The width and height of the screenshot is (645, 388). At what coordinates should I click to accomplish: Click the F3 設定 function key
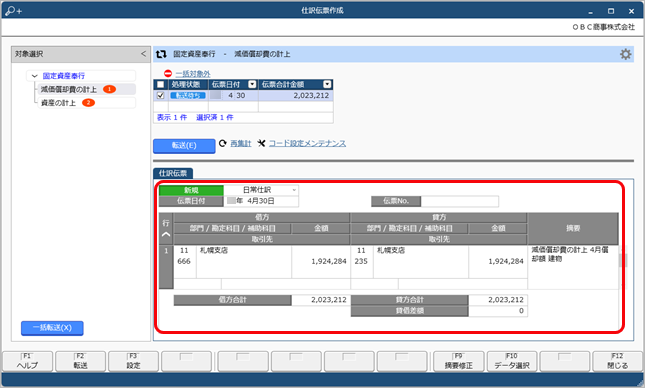[x=133, y=361]
